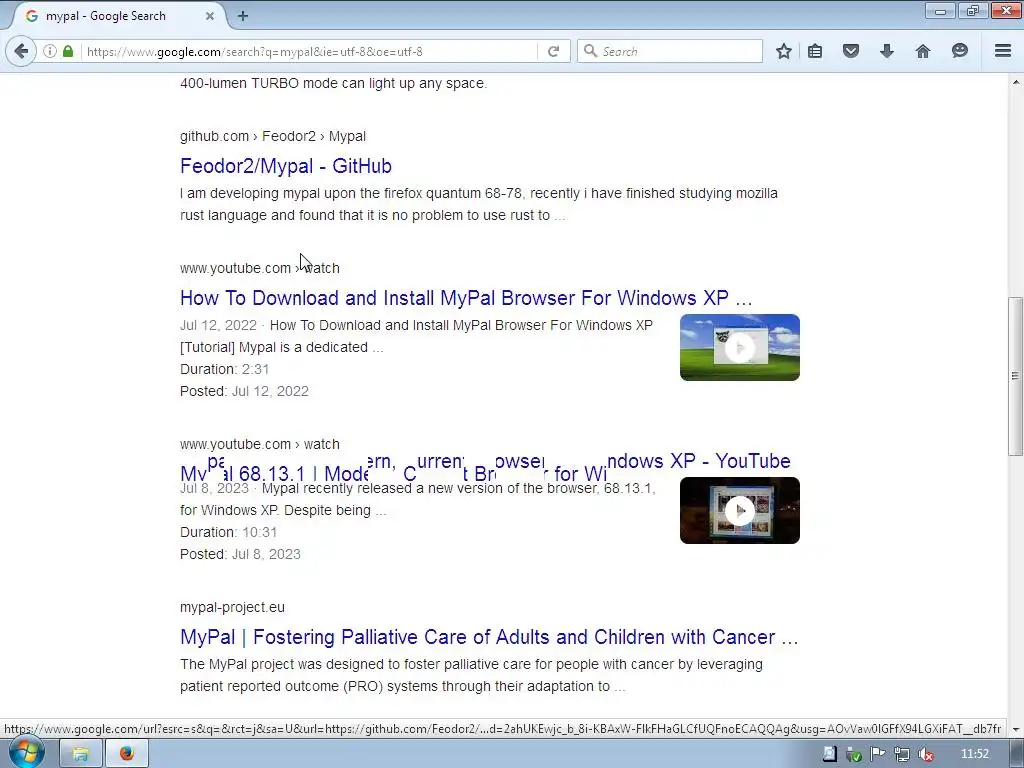Click 'Posted: Jul 12, 2022' text

[244, 391]
